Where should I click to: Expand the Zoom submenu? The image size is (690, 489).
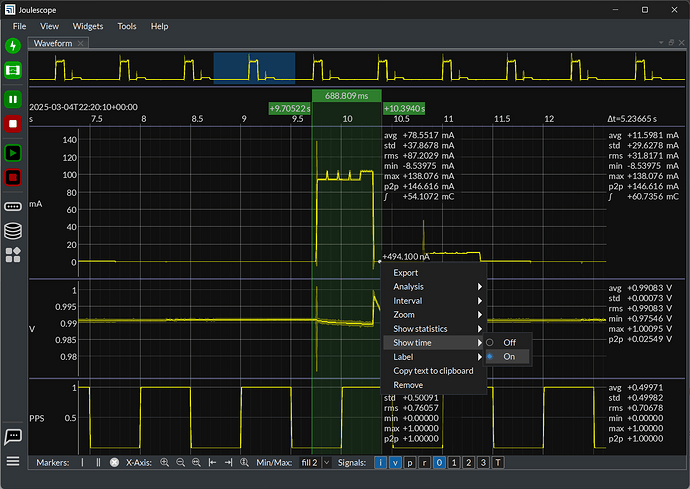coord(433,315)
